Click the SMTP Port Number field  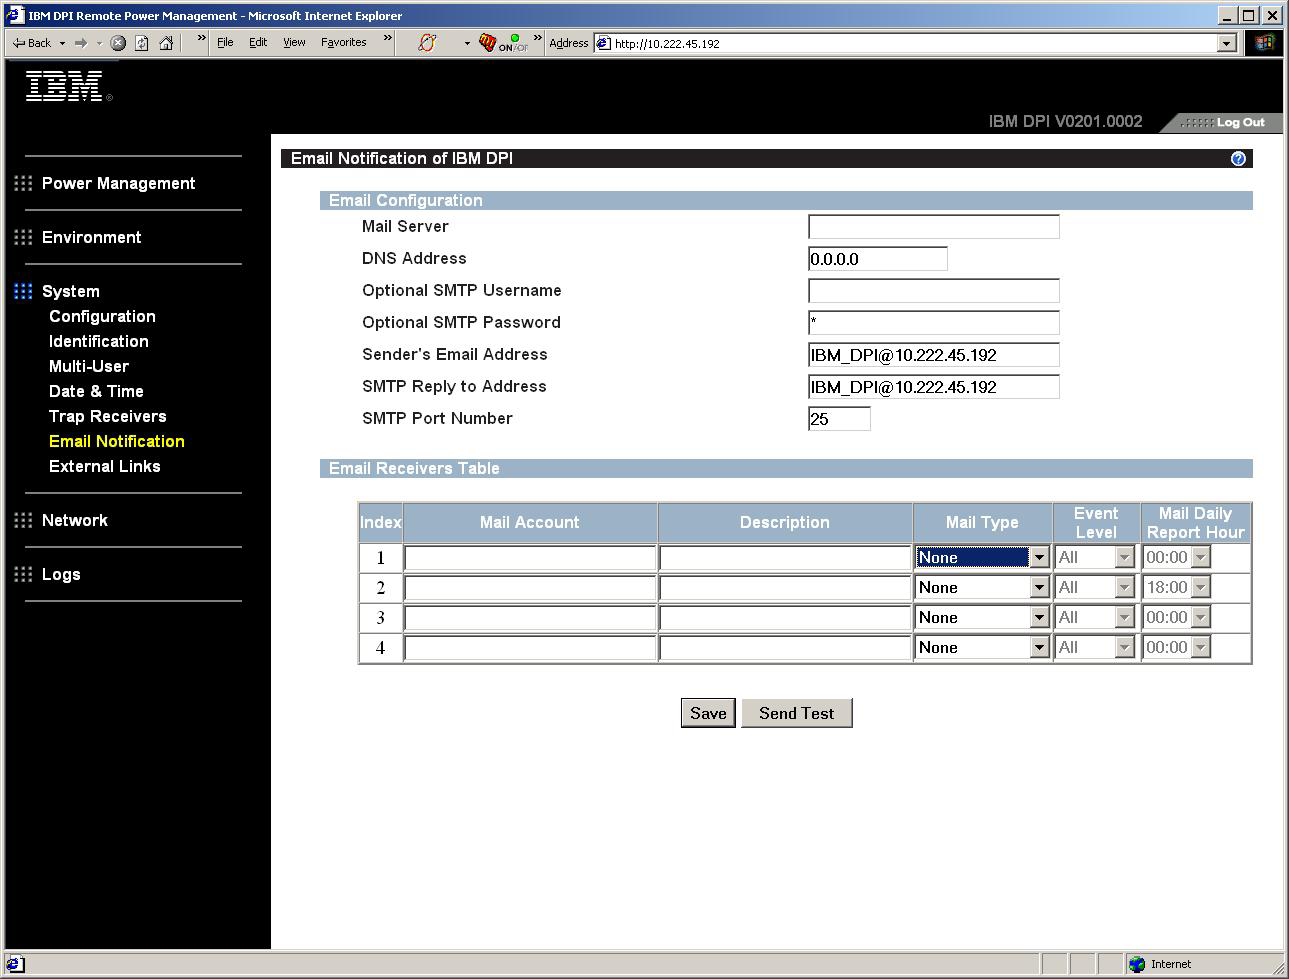(839, 419)
